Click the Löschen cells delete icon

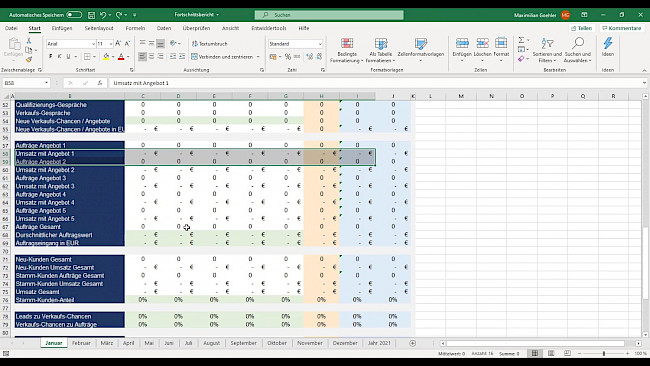(483, 43)
